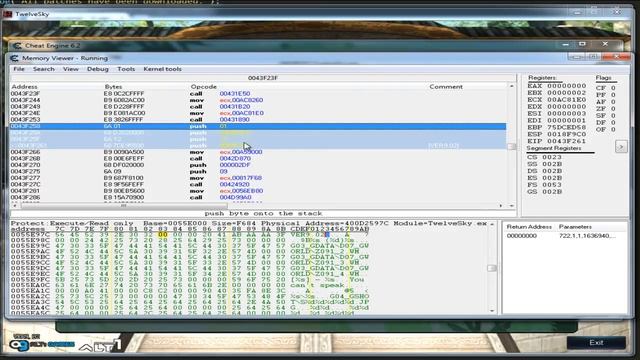
Task: Select the row at address 0043F266
Action: pyautogui.click(x=258, y=152)
